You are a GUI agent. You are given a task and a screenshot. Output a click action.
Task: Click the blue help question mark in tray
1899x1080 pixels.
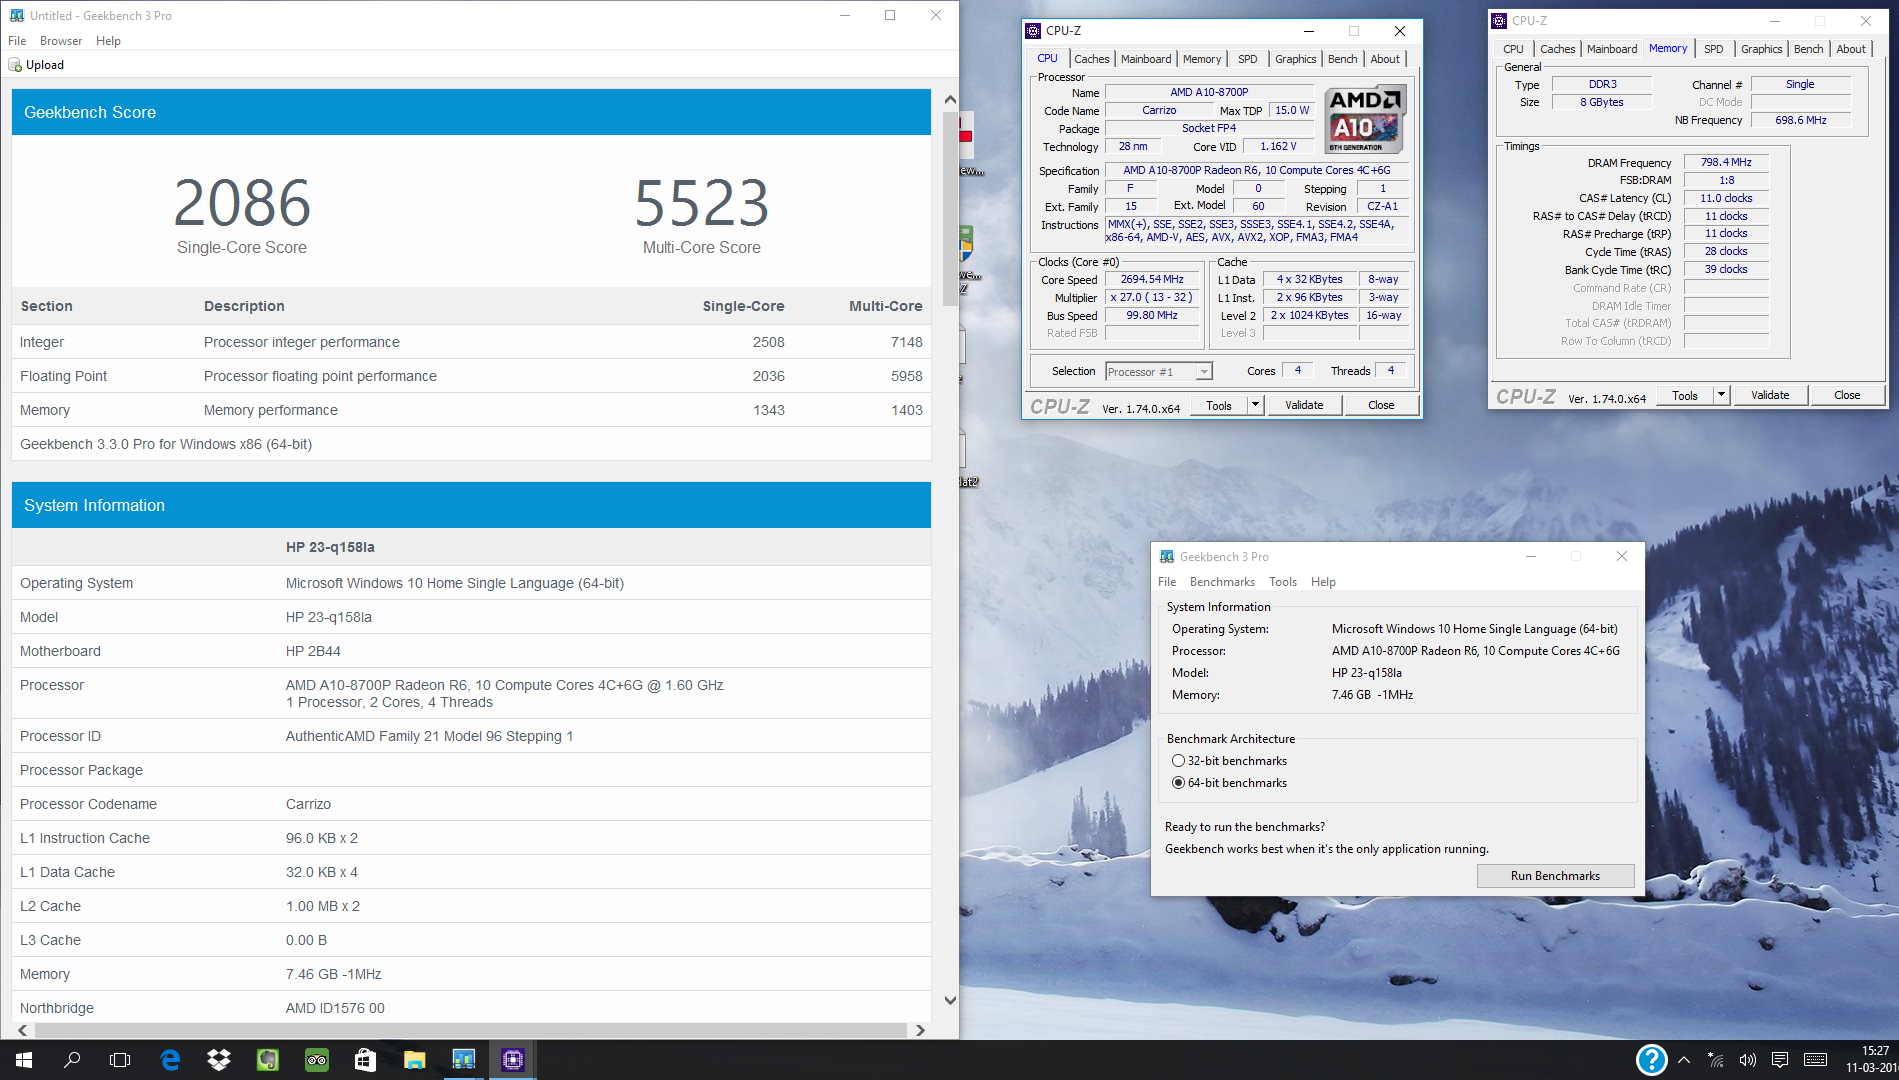(1651, 1060)
